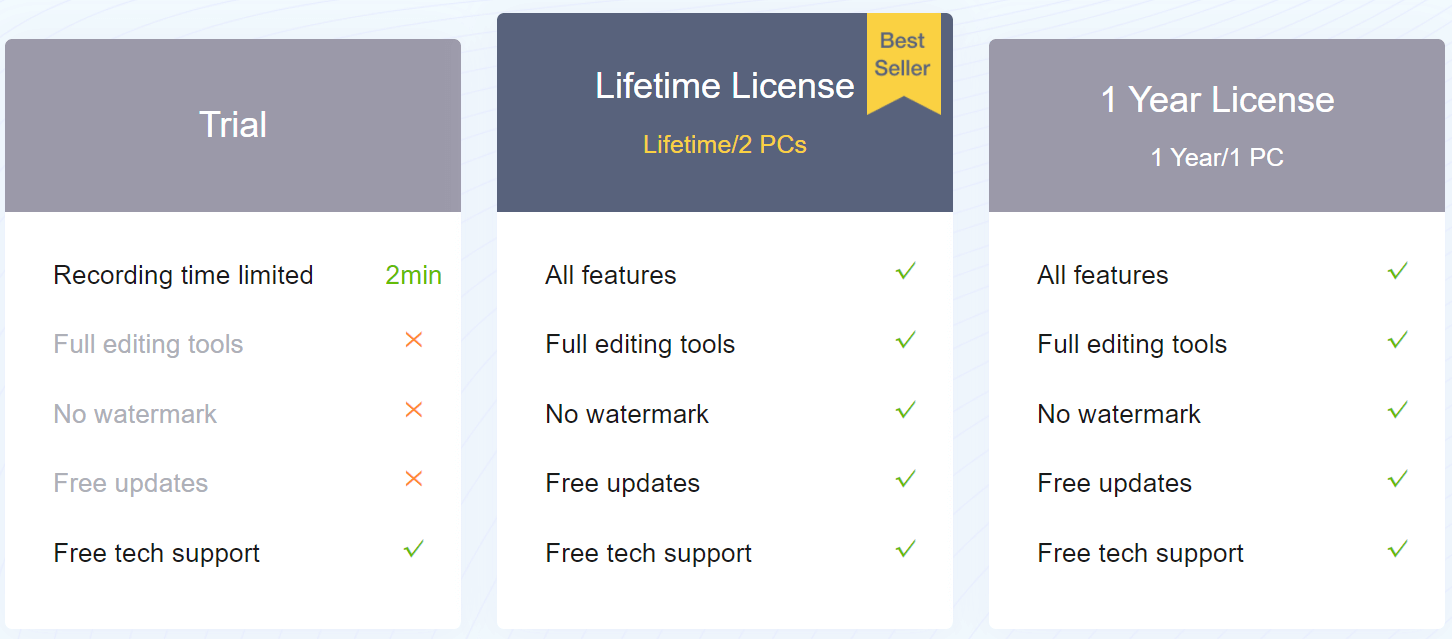Viewport: 1452px width, 639px height.
Task: Click the Best Seller ribbon badge
Action: [x=903, y=63]
